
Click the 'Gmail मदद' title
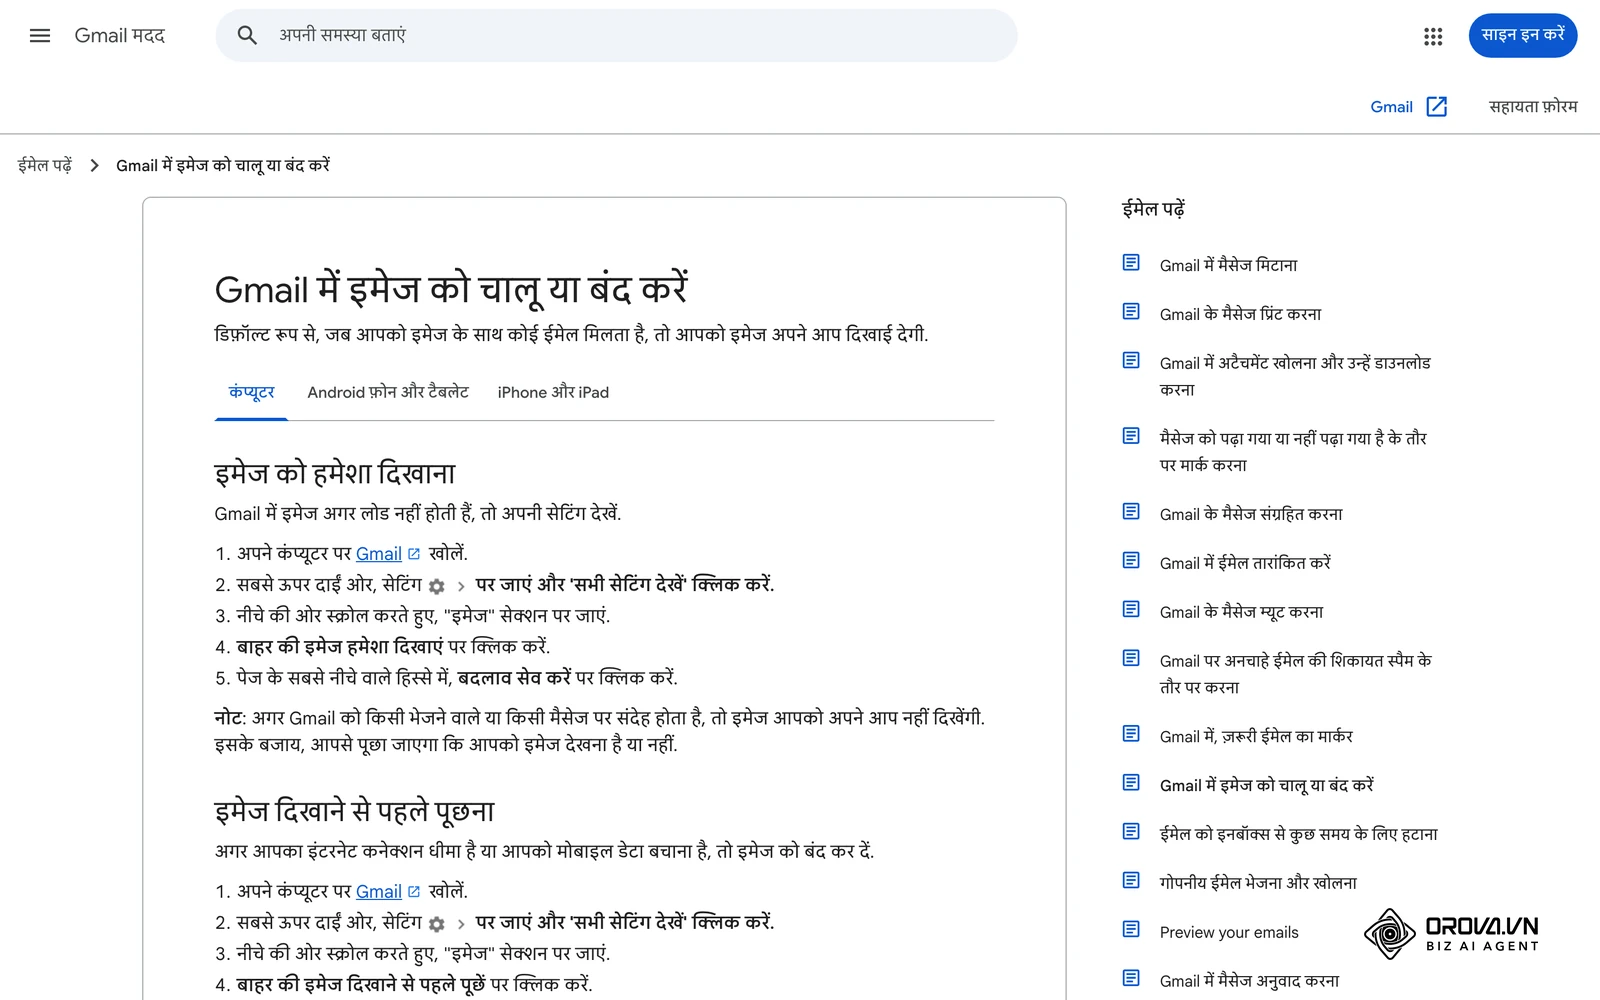(120, 36)
